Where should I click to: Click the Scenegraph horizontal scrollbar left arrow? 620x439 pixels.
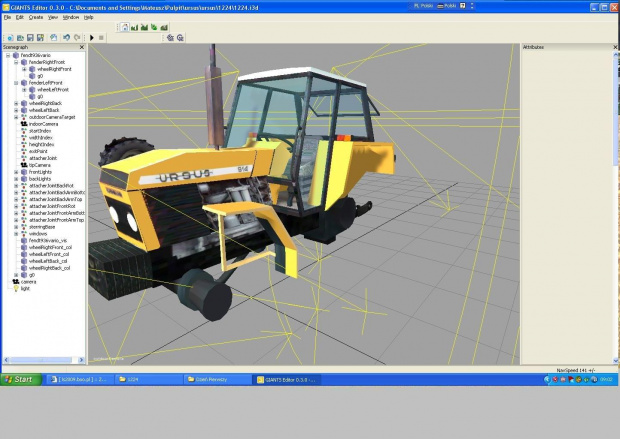6,360
